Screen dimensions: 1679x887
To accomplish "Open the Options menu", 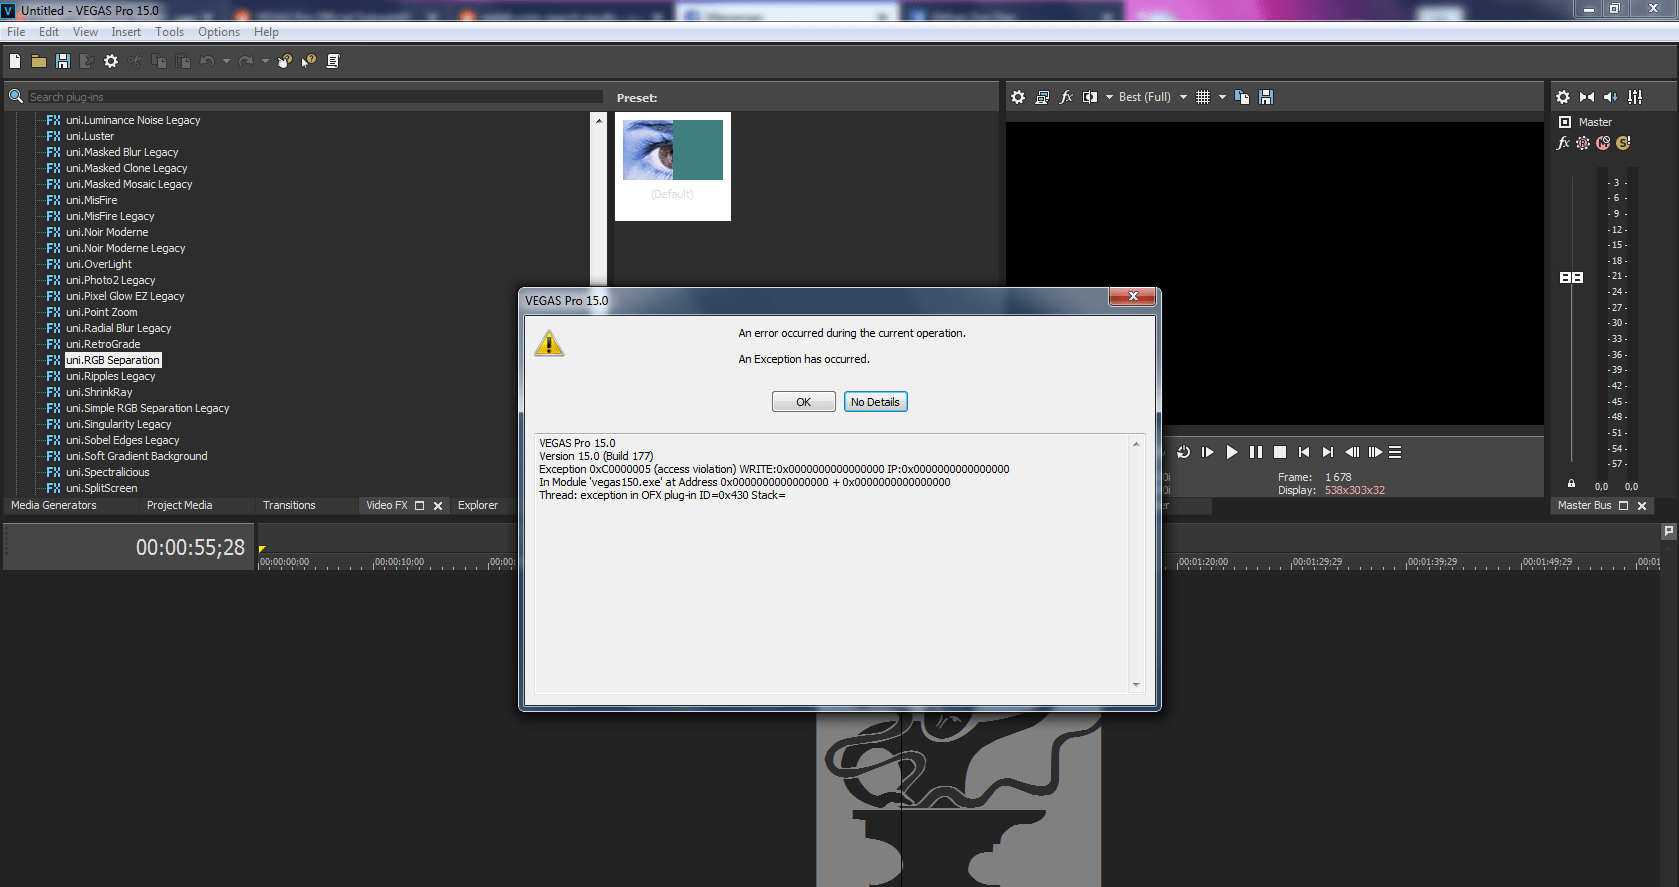I will [219, 32].
